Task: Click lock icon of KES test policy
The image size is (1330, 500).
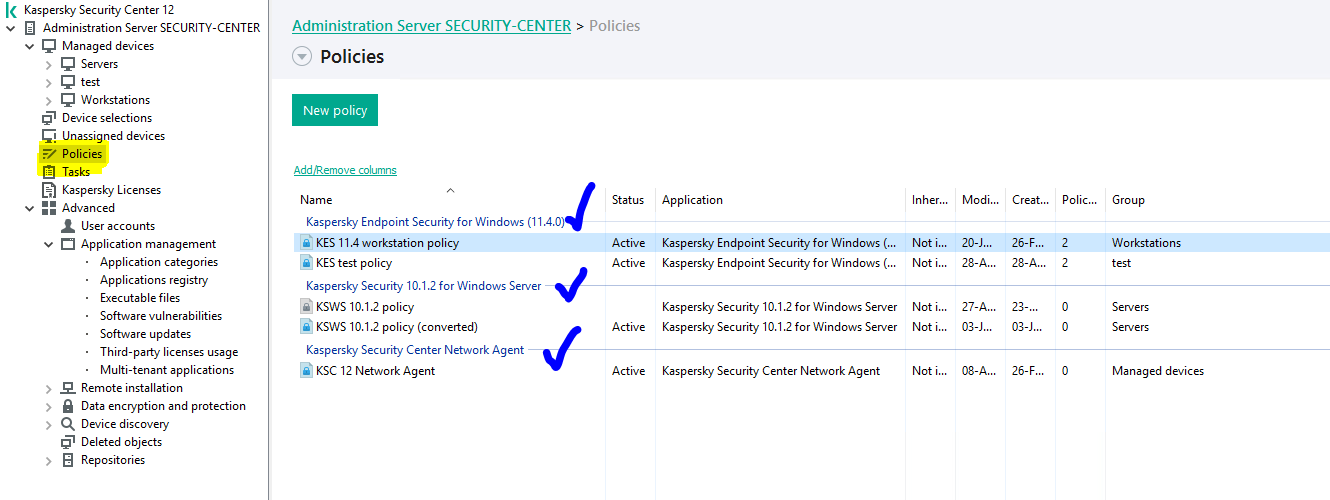Action: [307, 263]
